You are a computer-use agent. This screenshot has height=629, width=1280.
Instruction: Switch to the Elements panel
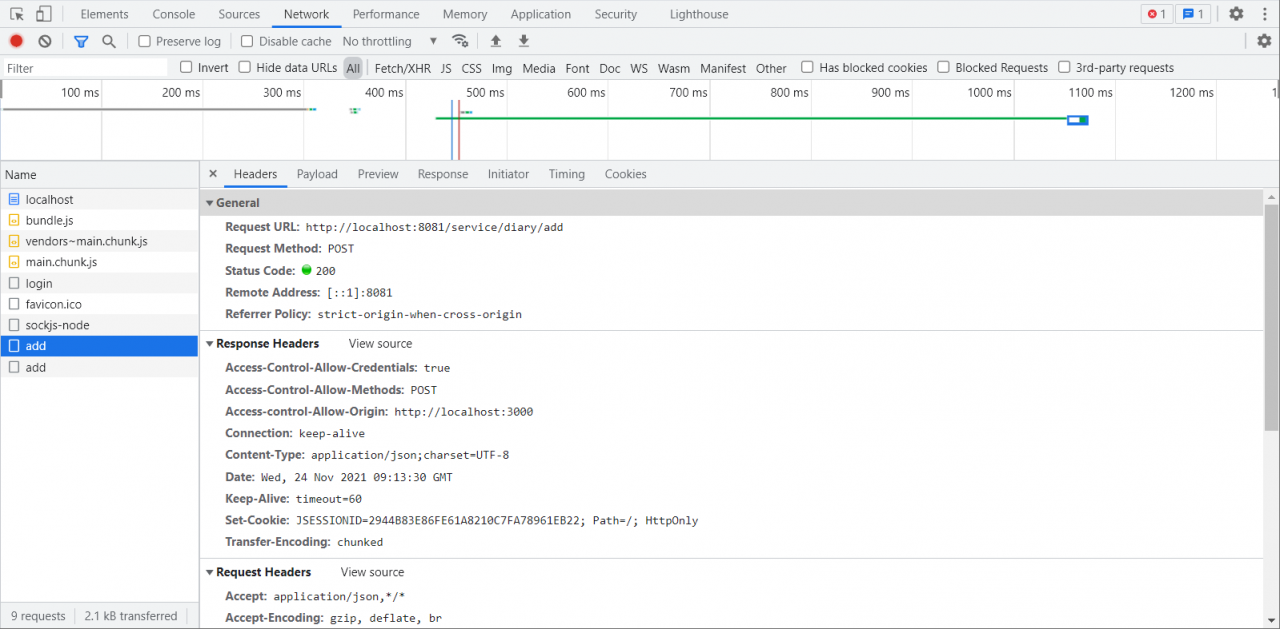104,14
